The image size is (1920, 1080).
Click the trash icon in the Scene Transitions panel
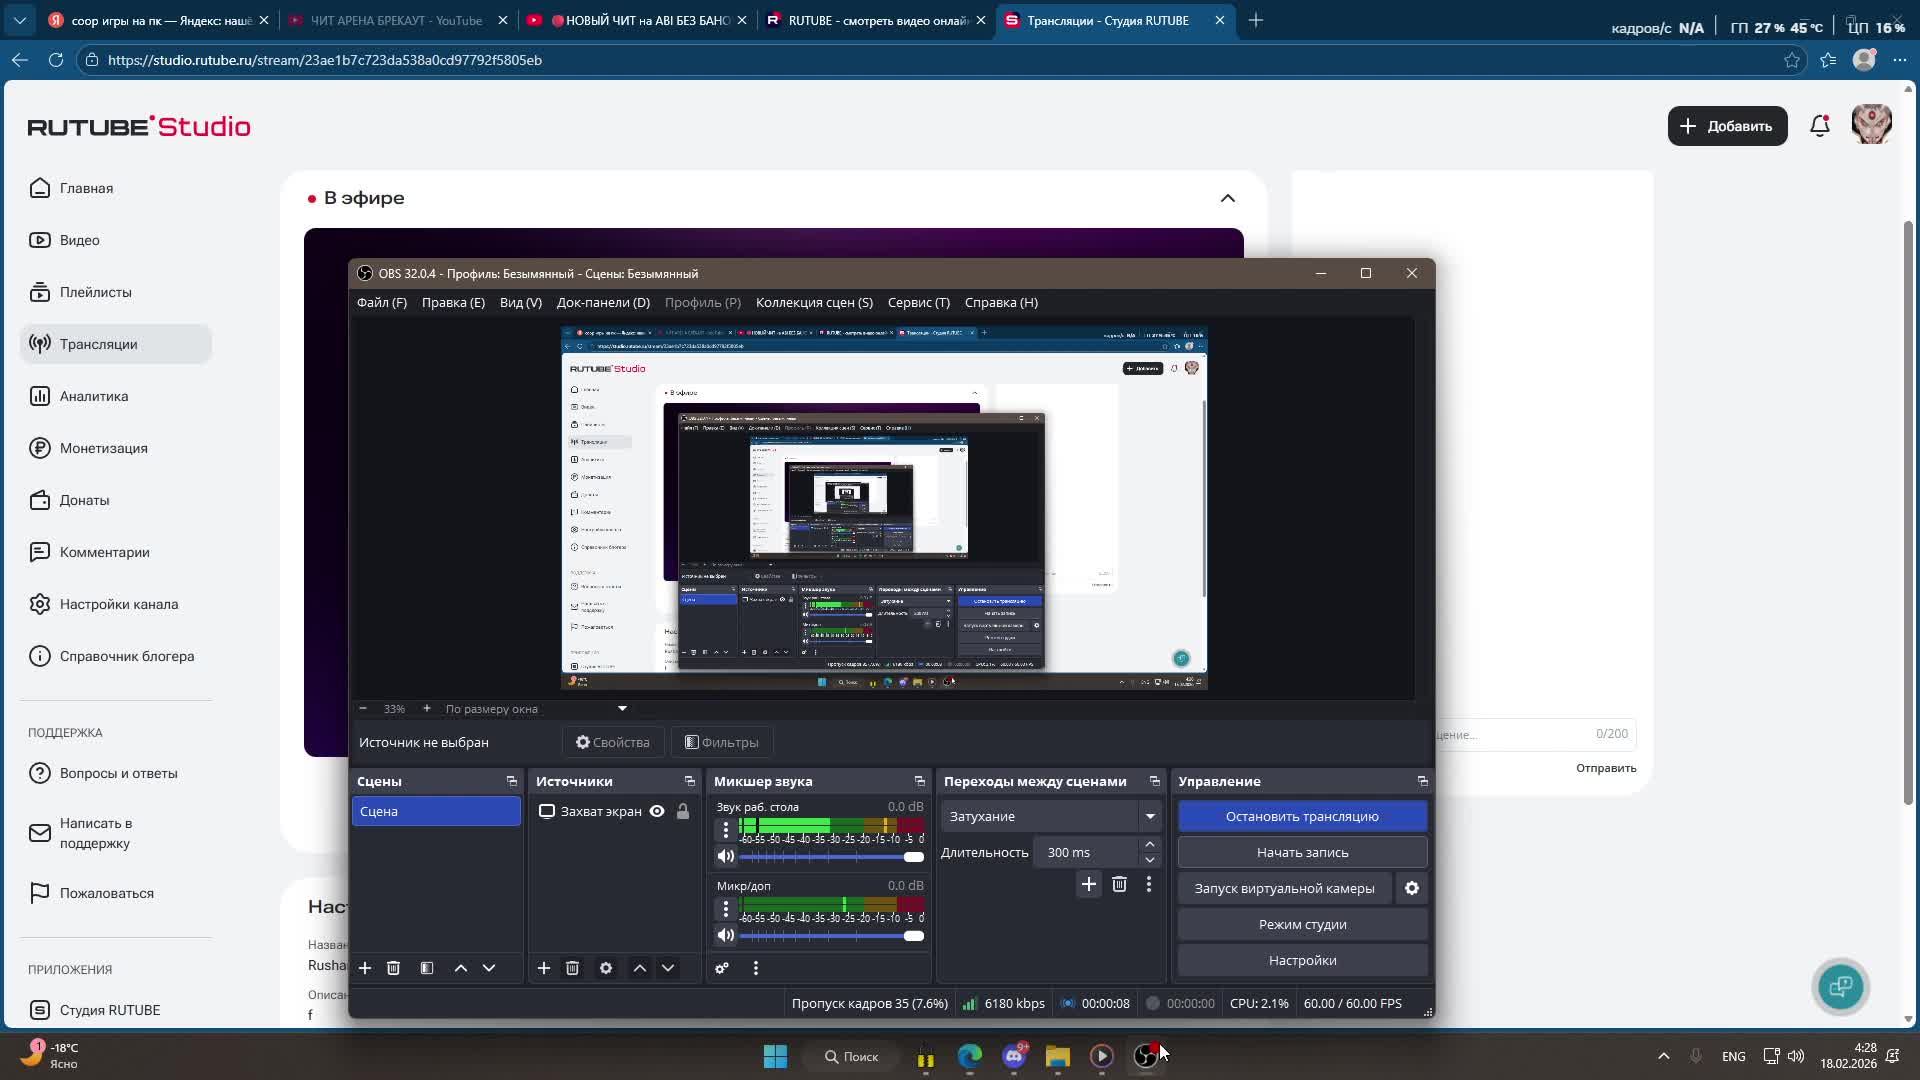click(x=1119, y=884)
